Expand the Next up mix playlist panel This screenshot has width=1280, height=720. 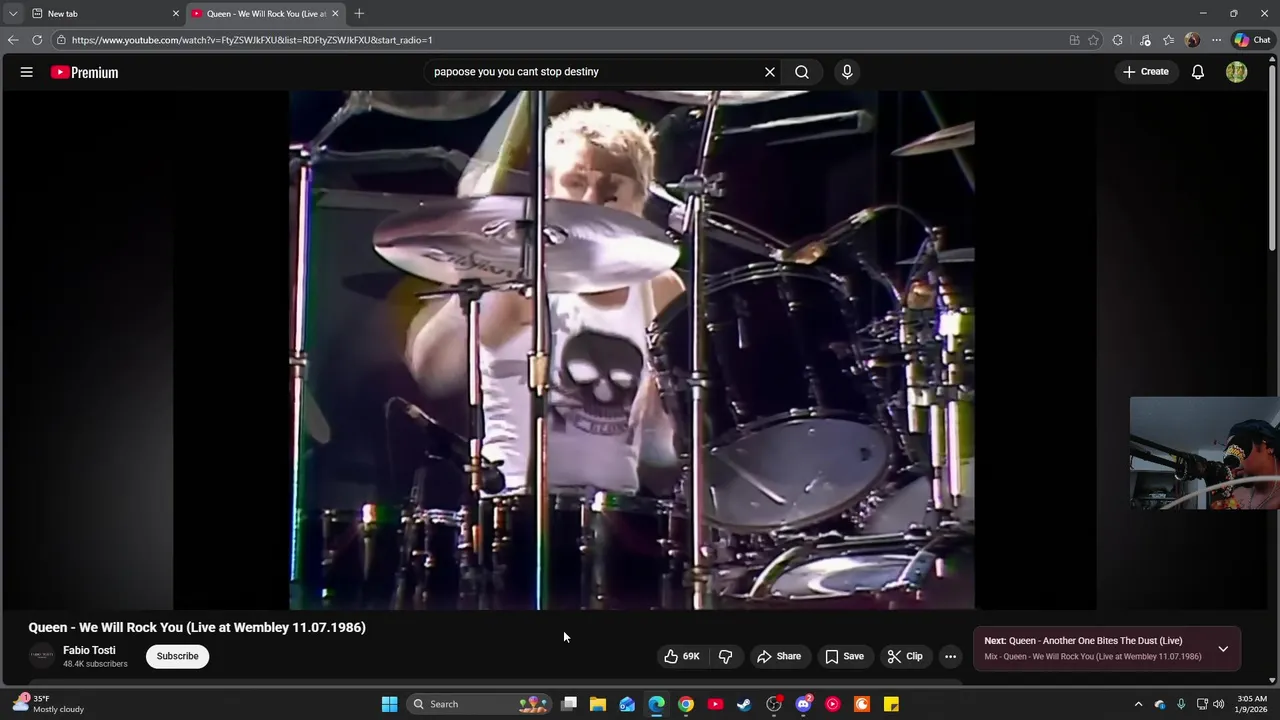click(x=1223, y=649)
